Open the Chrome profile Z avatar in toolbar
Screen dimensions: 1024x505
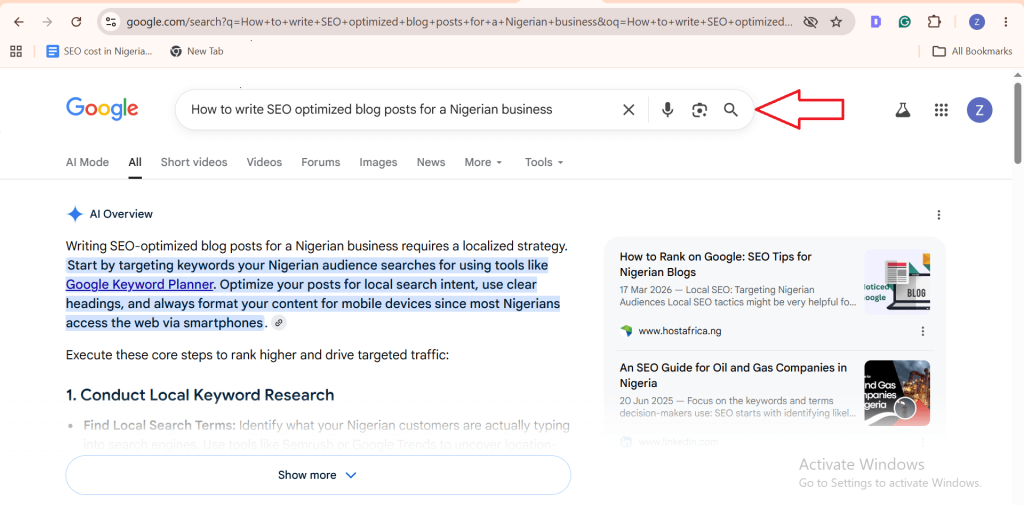pyautogui.click(x=976, y=22)
